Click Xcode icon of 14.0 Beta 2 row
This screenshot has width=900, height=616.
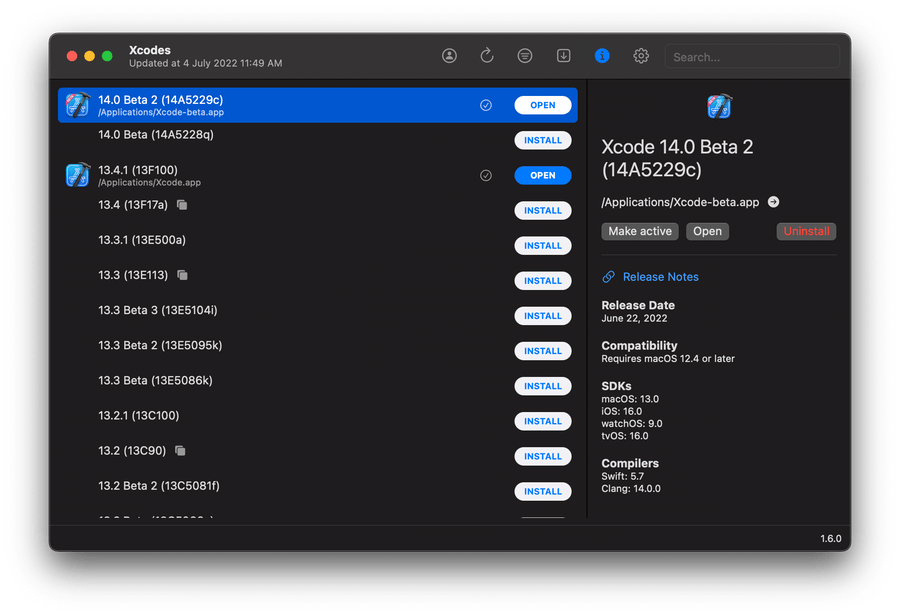[x=77, y=105]
